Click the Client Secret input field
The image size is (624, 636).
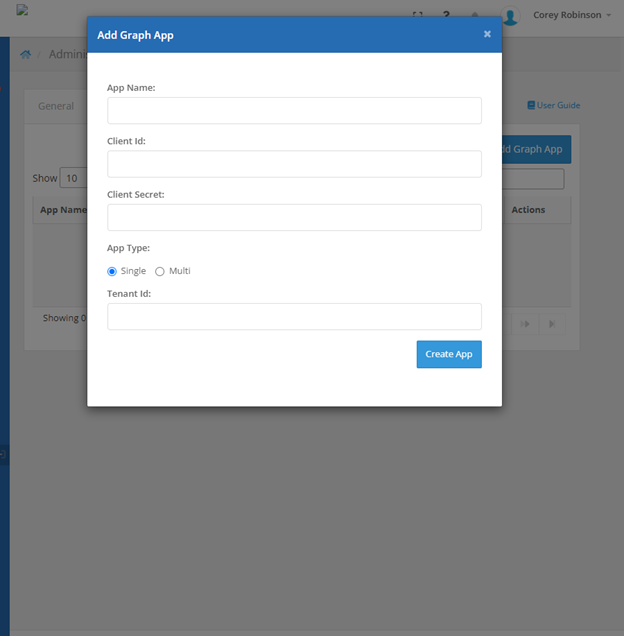point(294,217)
